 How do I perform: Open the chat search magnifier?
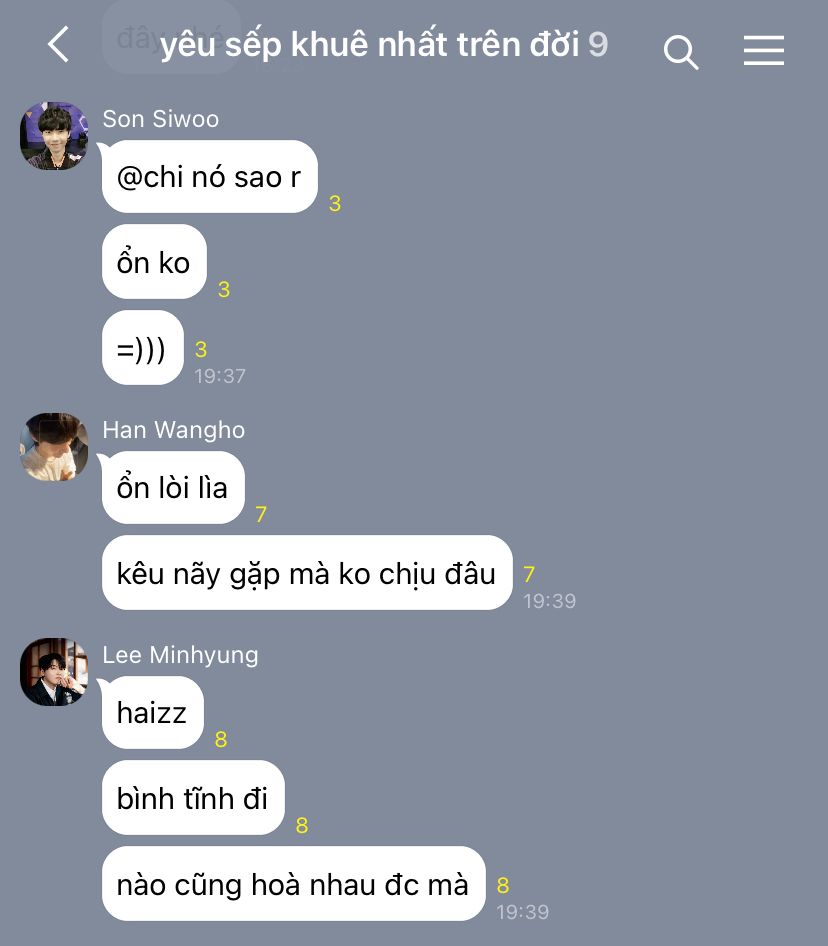tap(681, 52)
